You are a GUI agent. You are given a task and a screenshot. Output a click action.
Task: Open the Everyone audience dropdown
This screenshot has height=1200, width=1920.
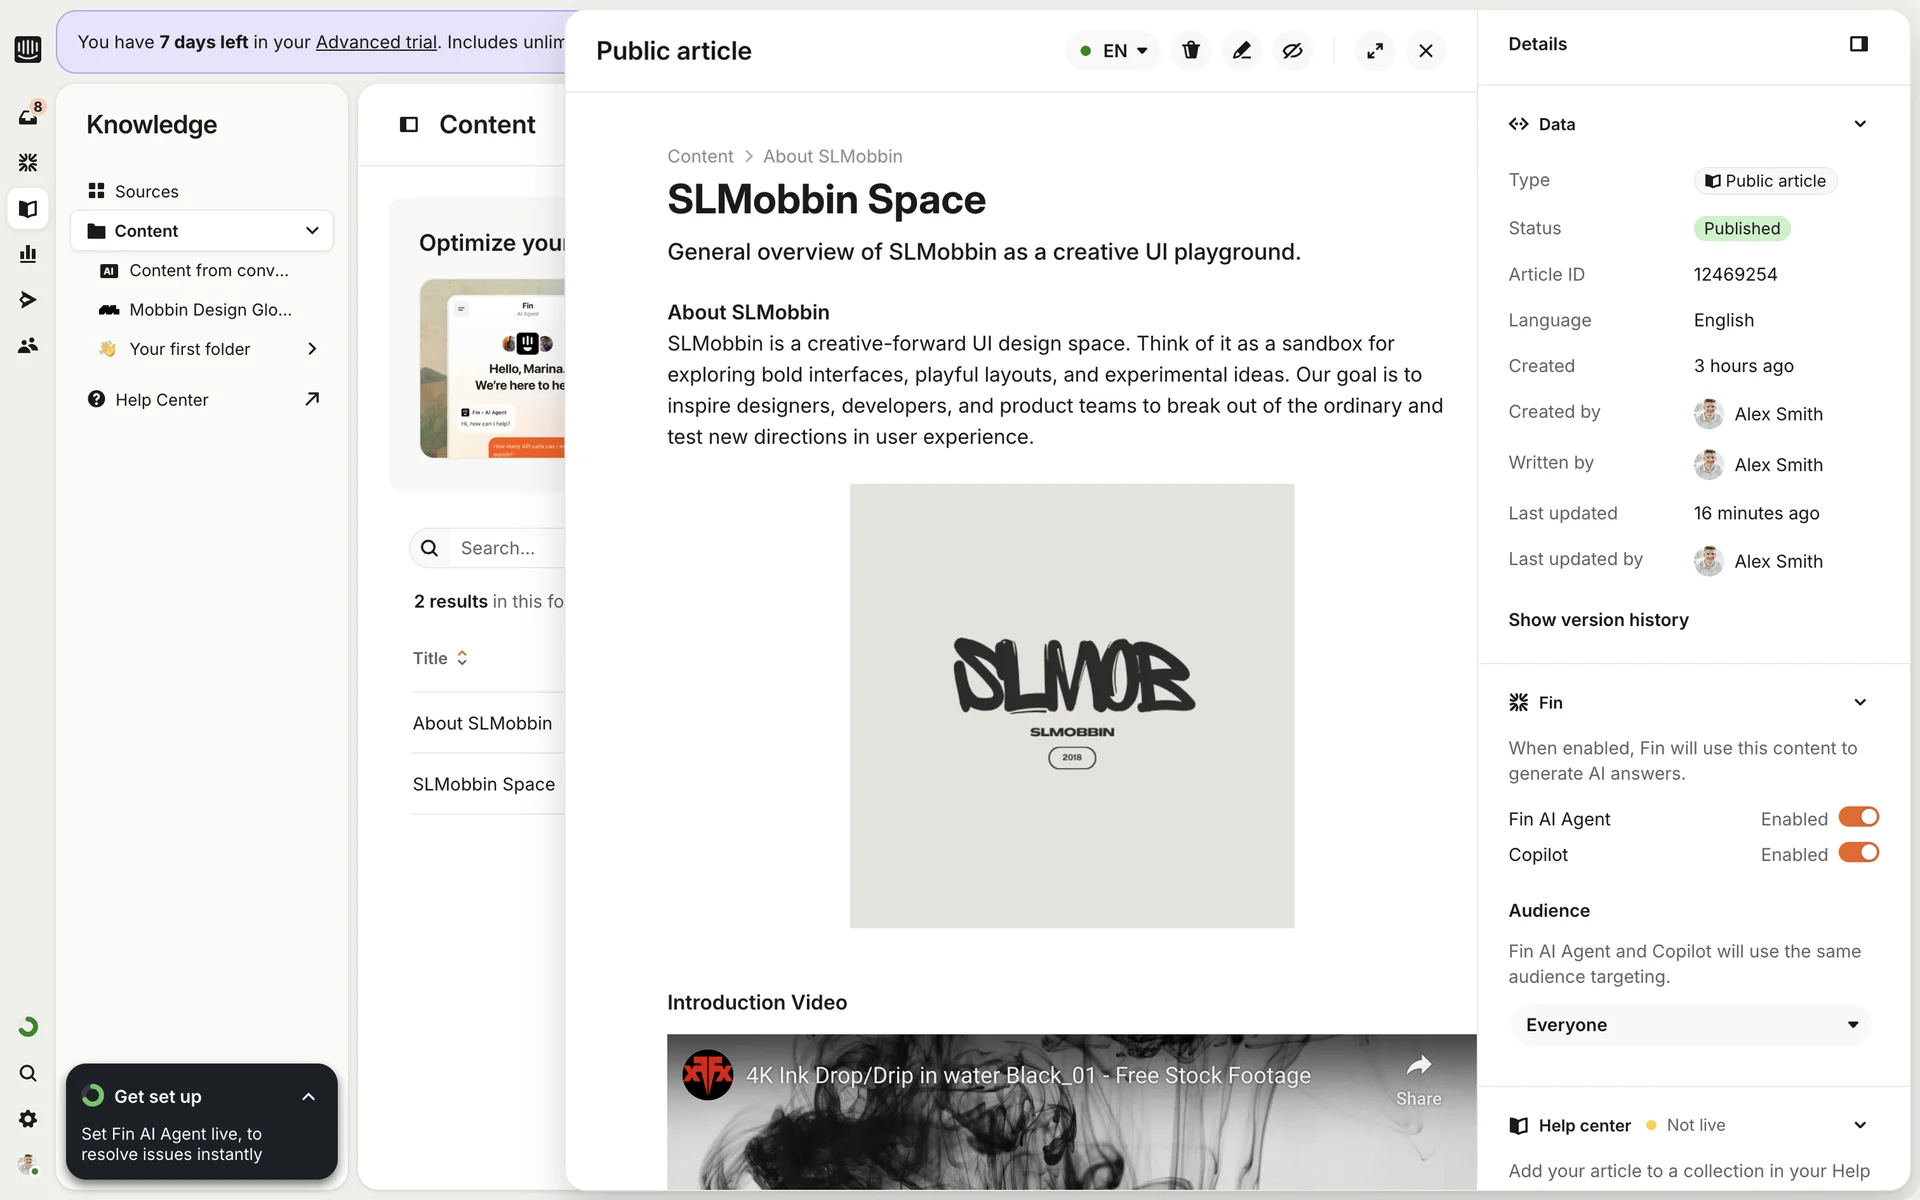[1690, 1025]
